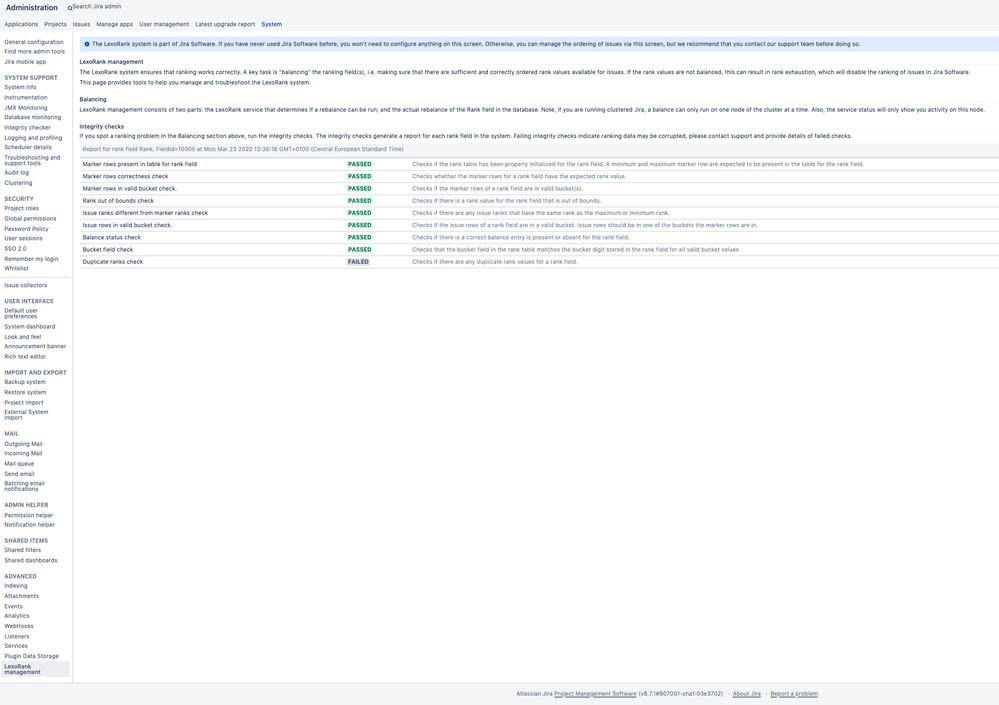This screenshot has width=999, height=705.
Task: View the Mail queue
Action: [19, 464]
